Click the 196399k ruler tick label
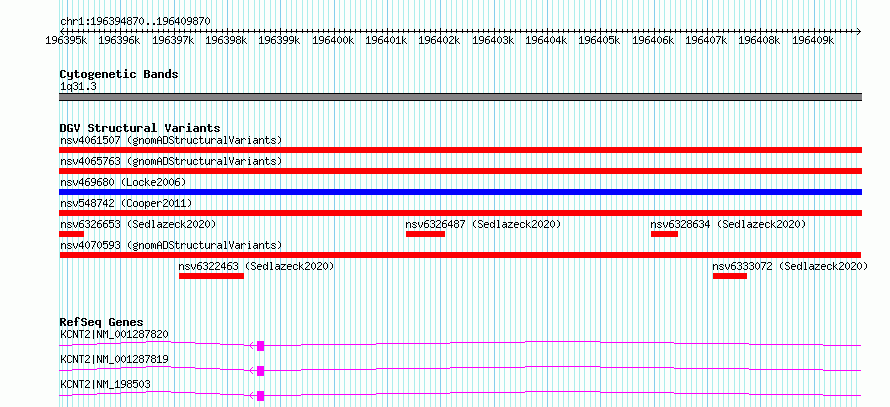Viewport: 890px width, 407px height. coord(279,40)
